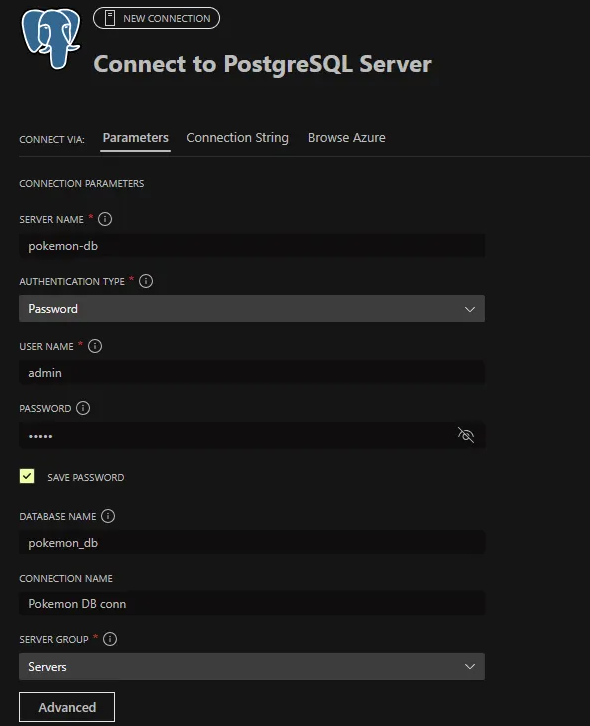Click the PostgreSQL elephant logo
This screenshot has height=726, width=590.
50,38
